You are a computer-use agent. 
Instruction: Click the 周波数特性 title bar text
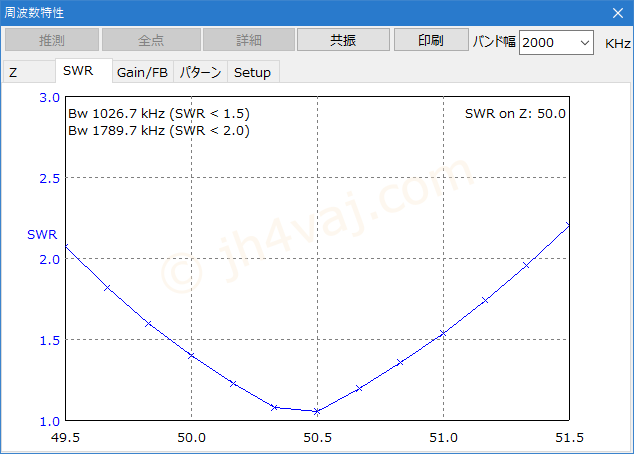[x=34, y=13]
